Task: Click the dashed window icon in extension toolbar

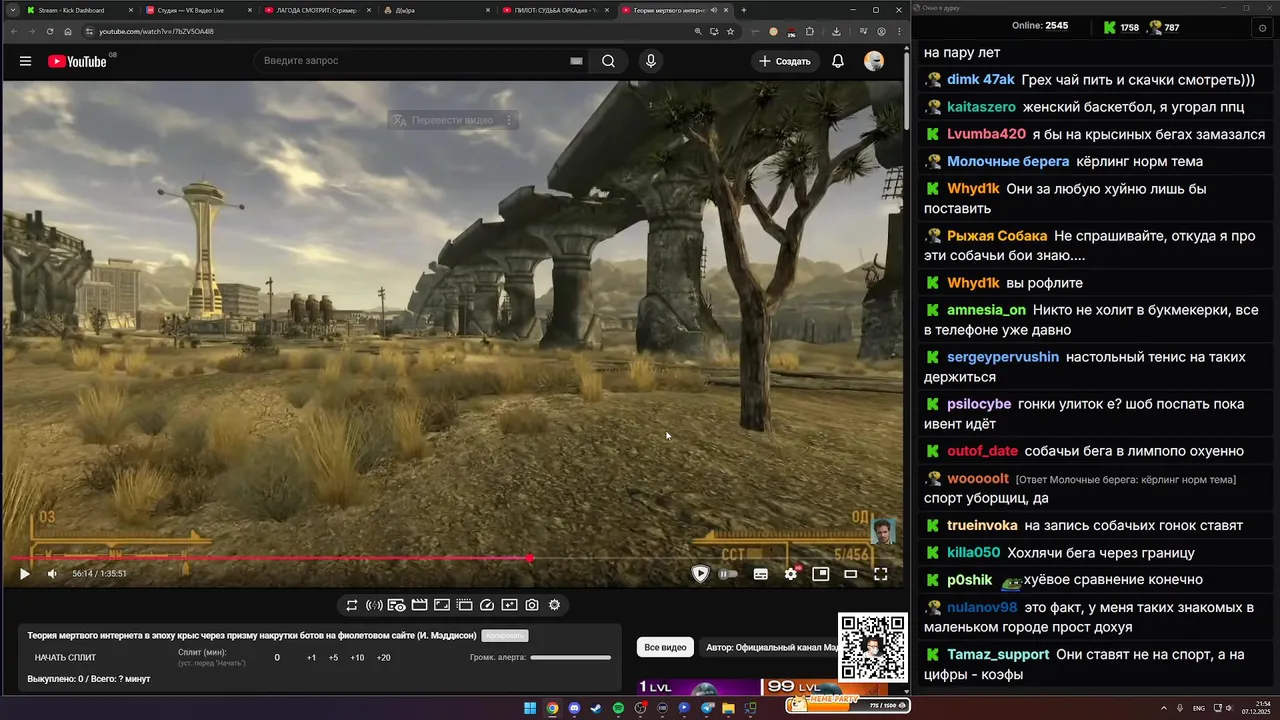Action: [464, 605]
